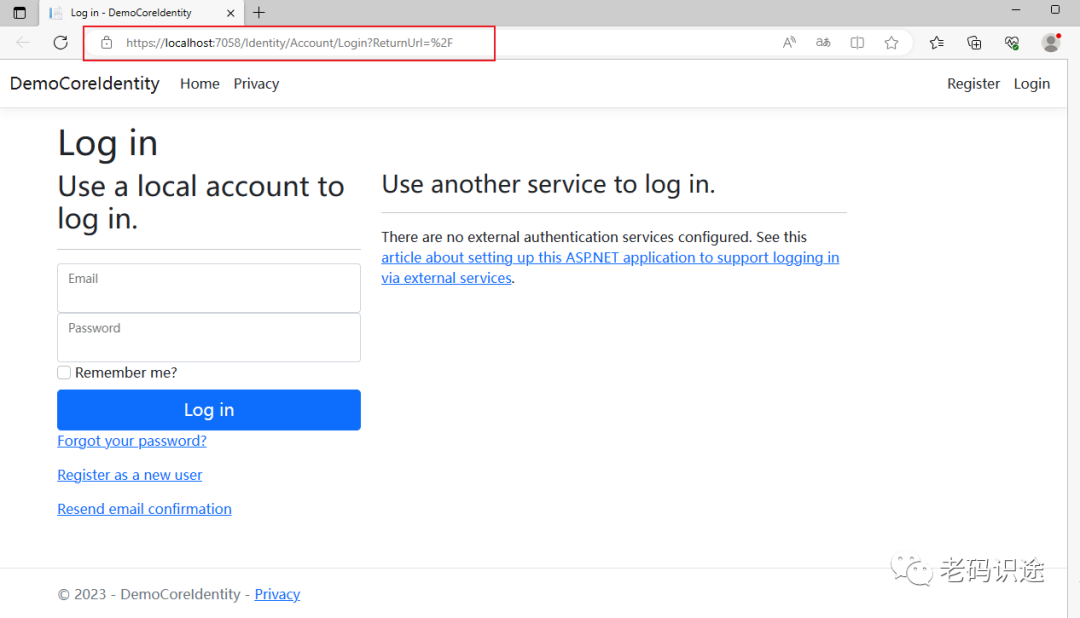Open the Collections icon

[974, 43]
